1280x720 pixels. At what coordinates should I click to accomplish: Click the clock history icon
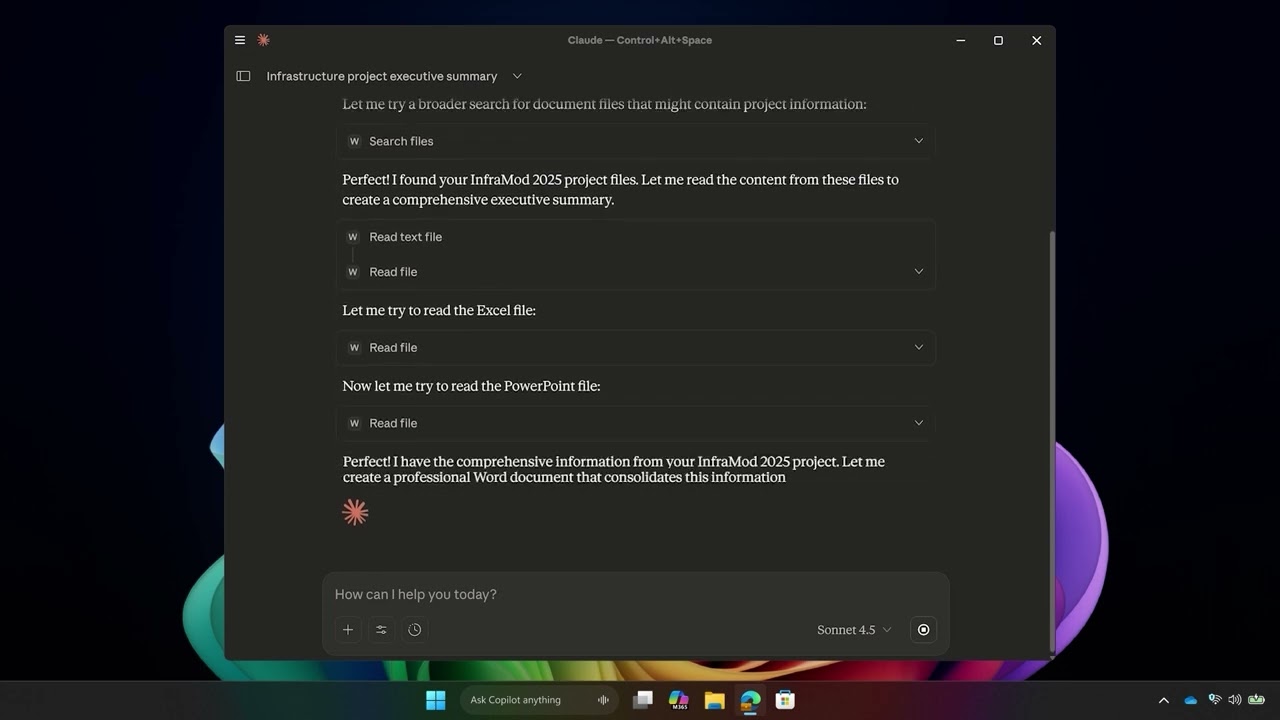415,630
